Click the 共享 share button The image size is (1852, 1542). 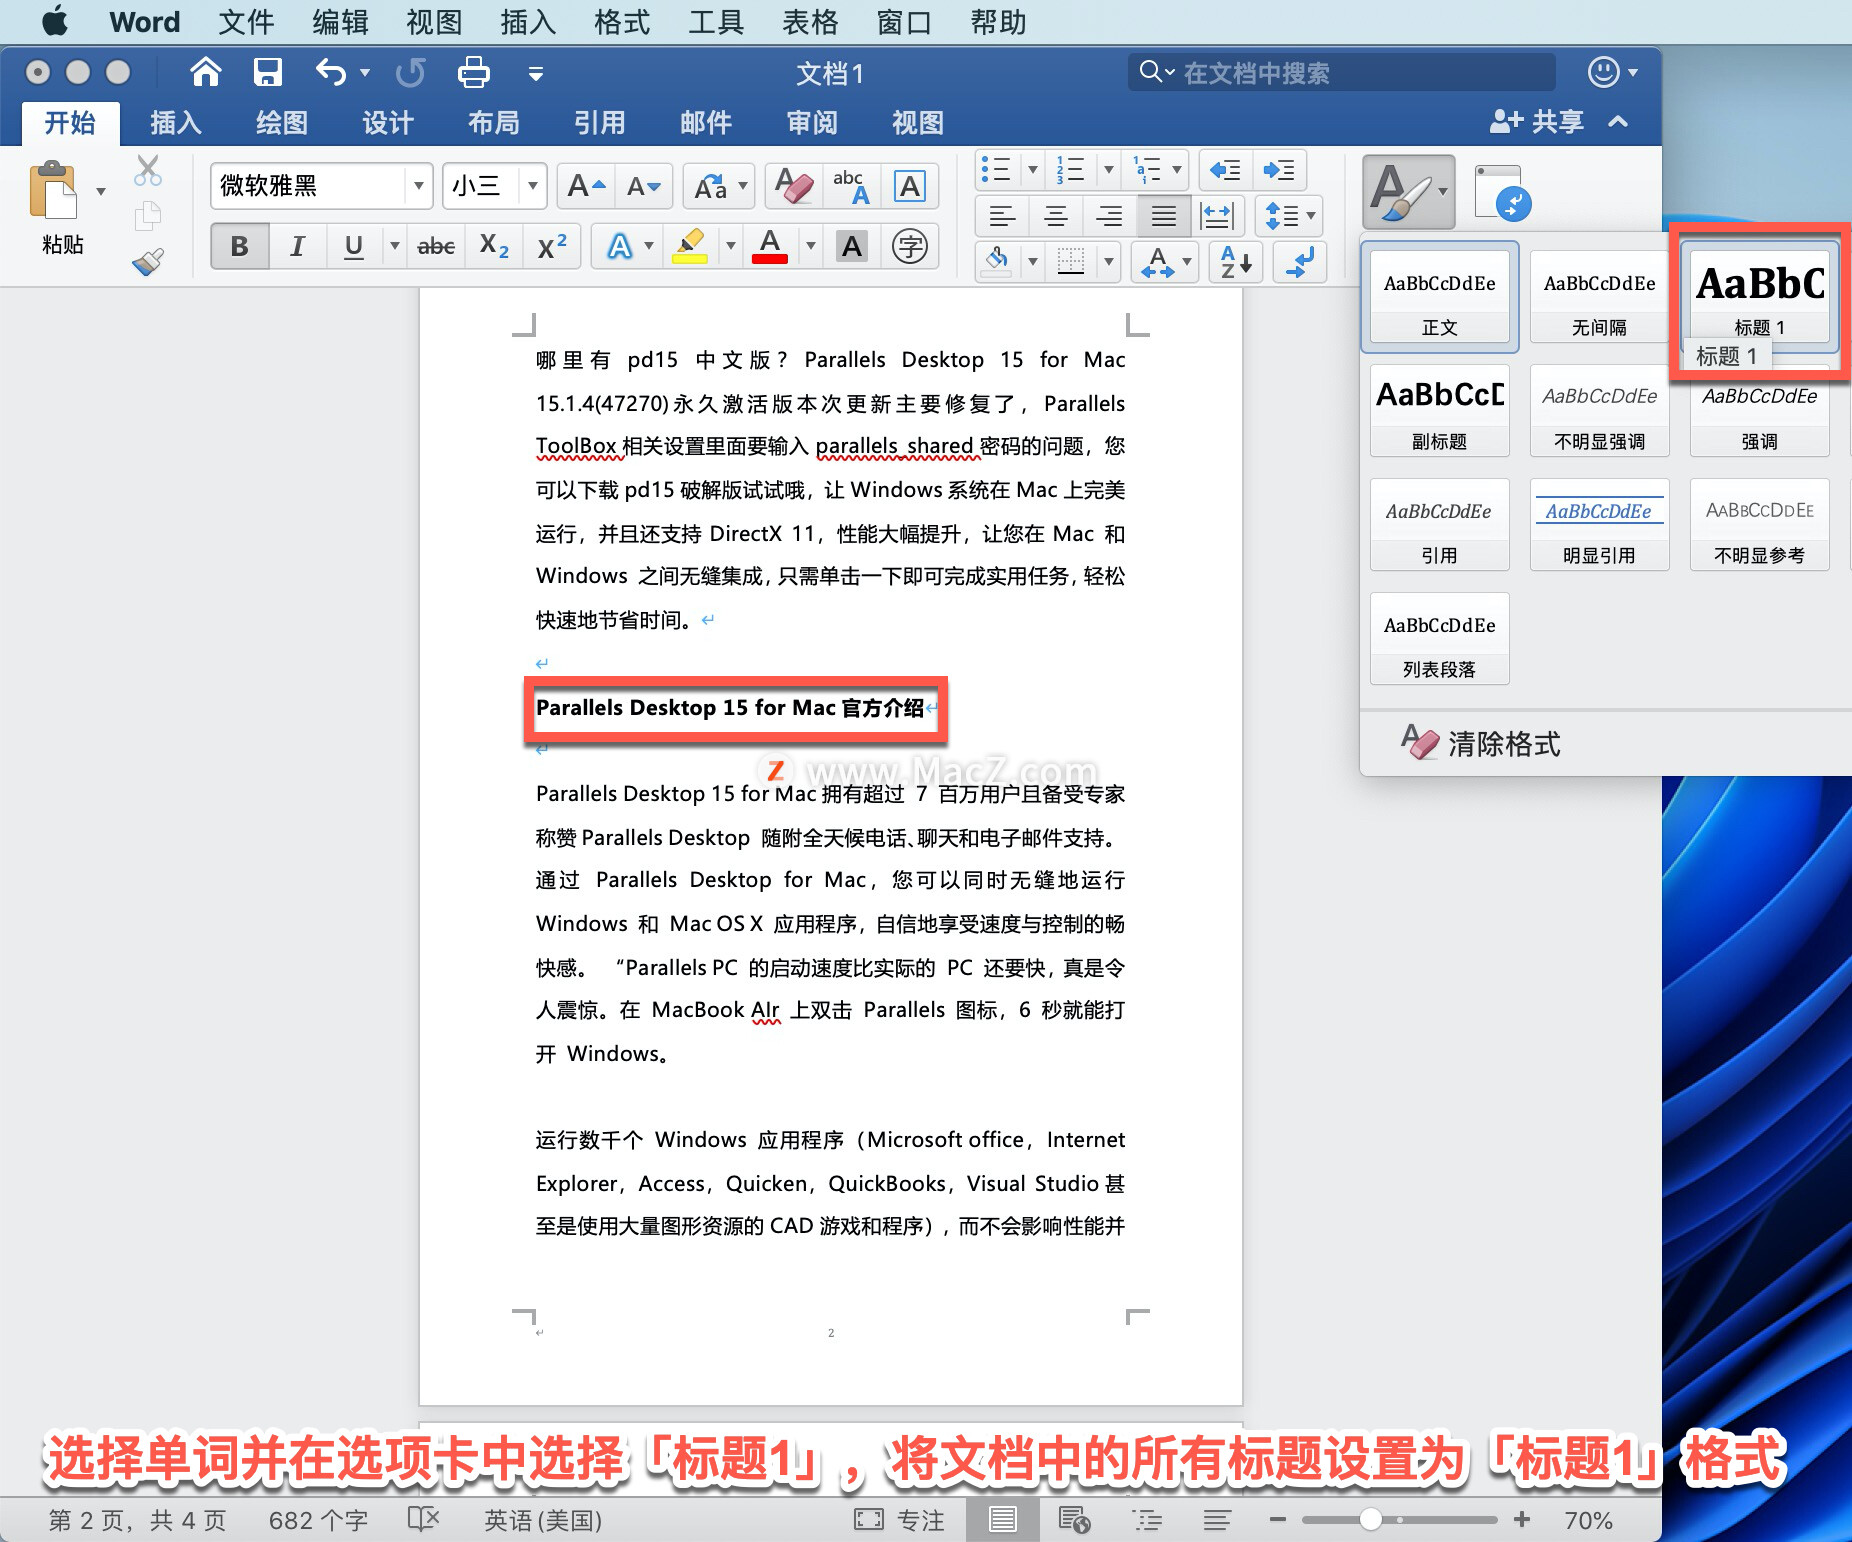point(1537,122)
